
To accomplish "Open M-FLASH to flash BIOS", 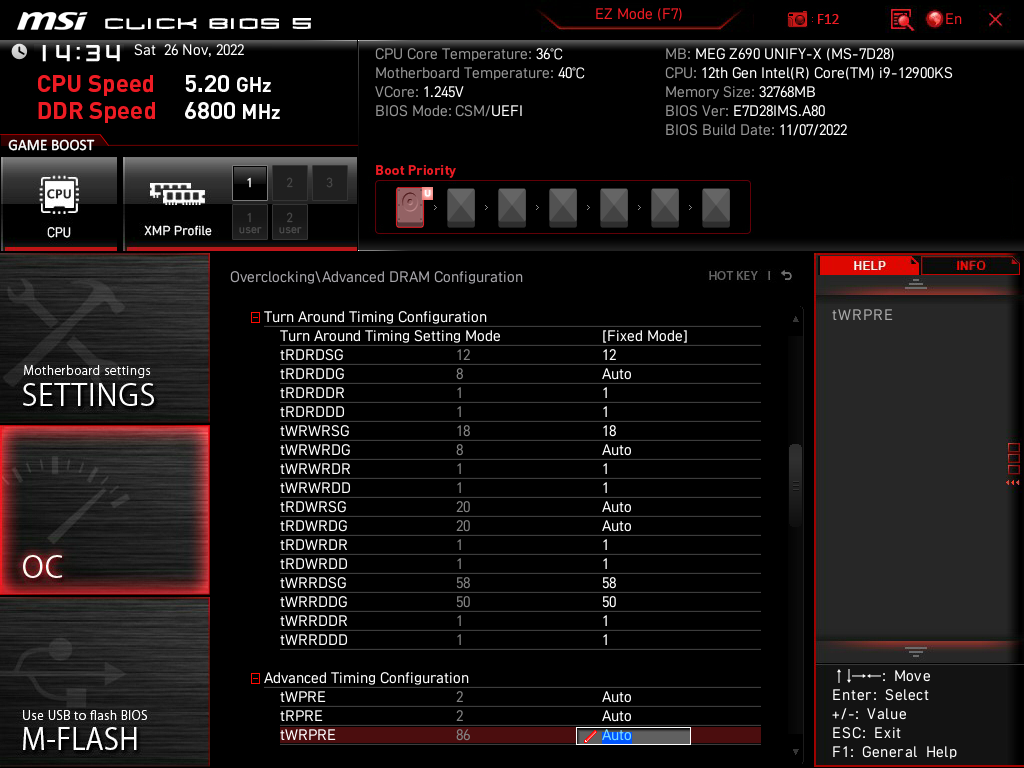I will tap(104, 681).
